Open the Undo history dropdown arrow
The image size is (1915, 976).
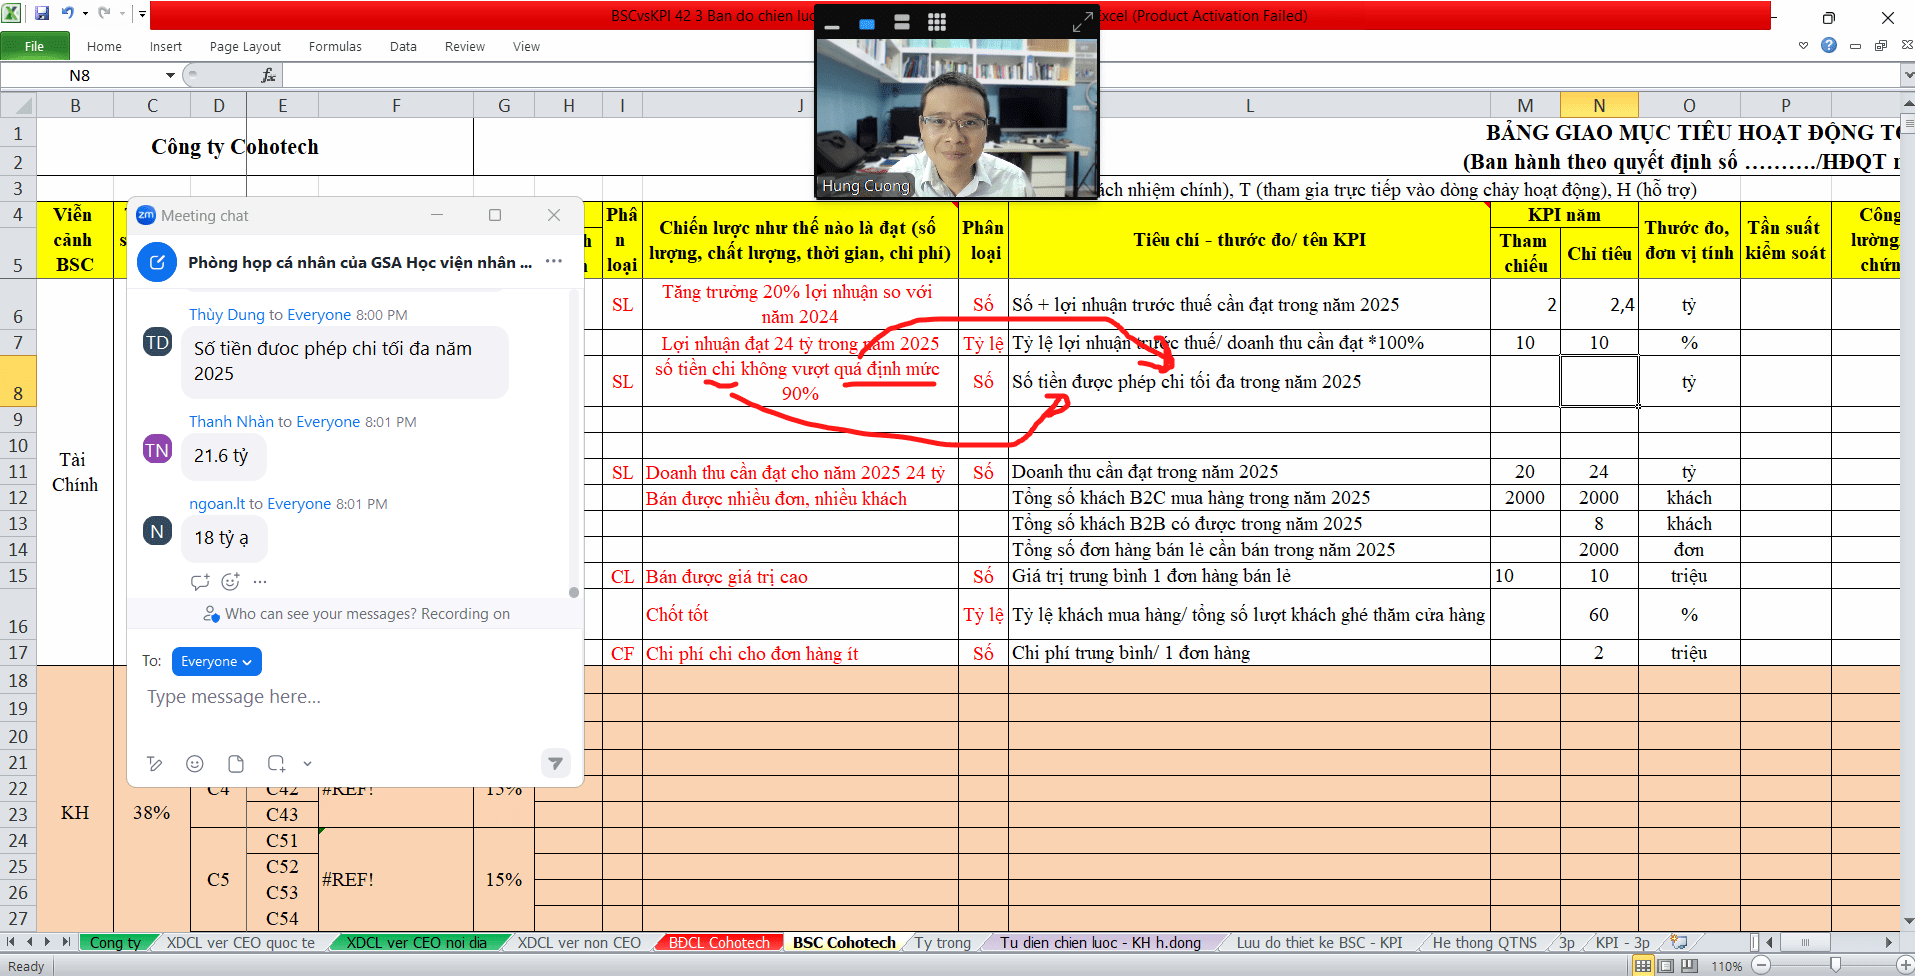(x=85, y=14)
